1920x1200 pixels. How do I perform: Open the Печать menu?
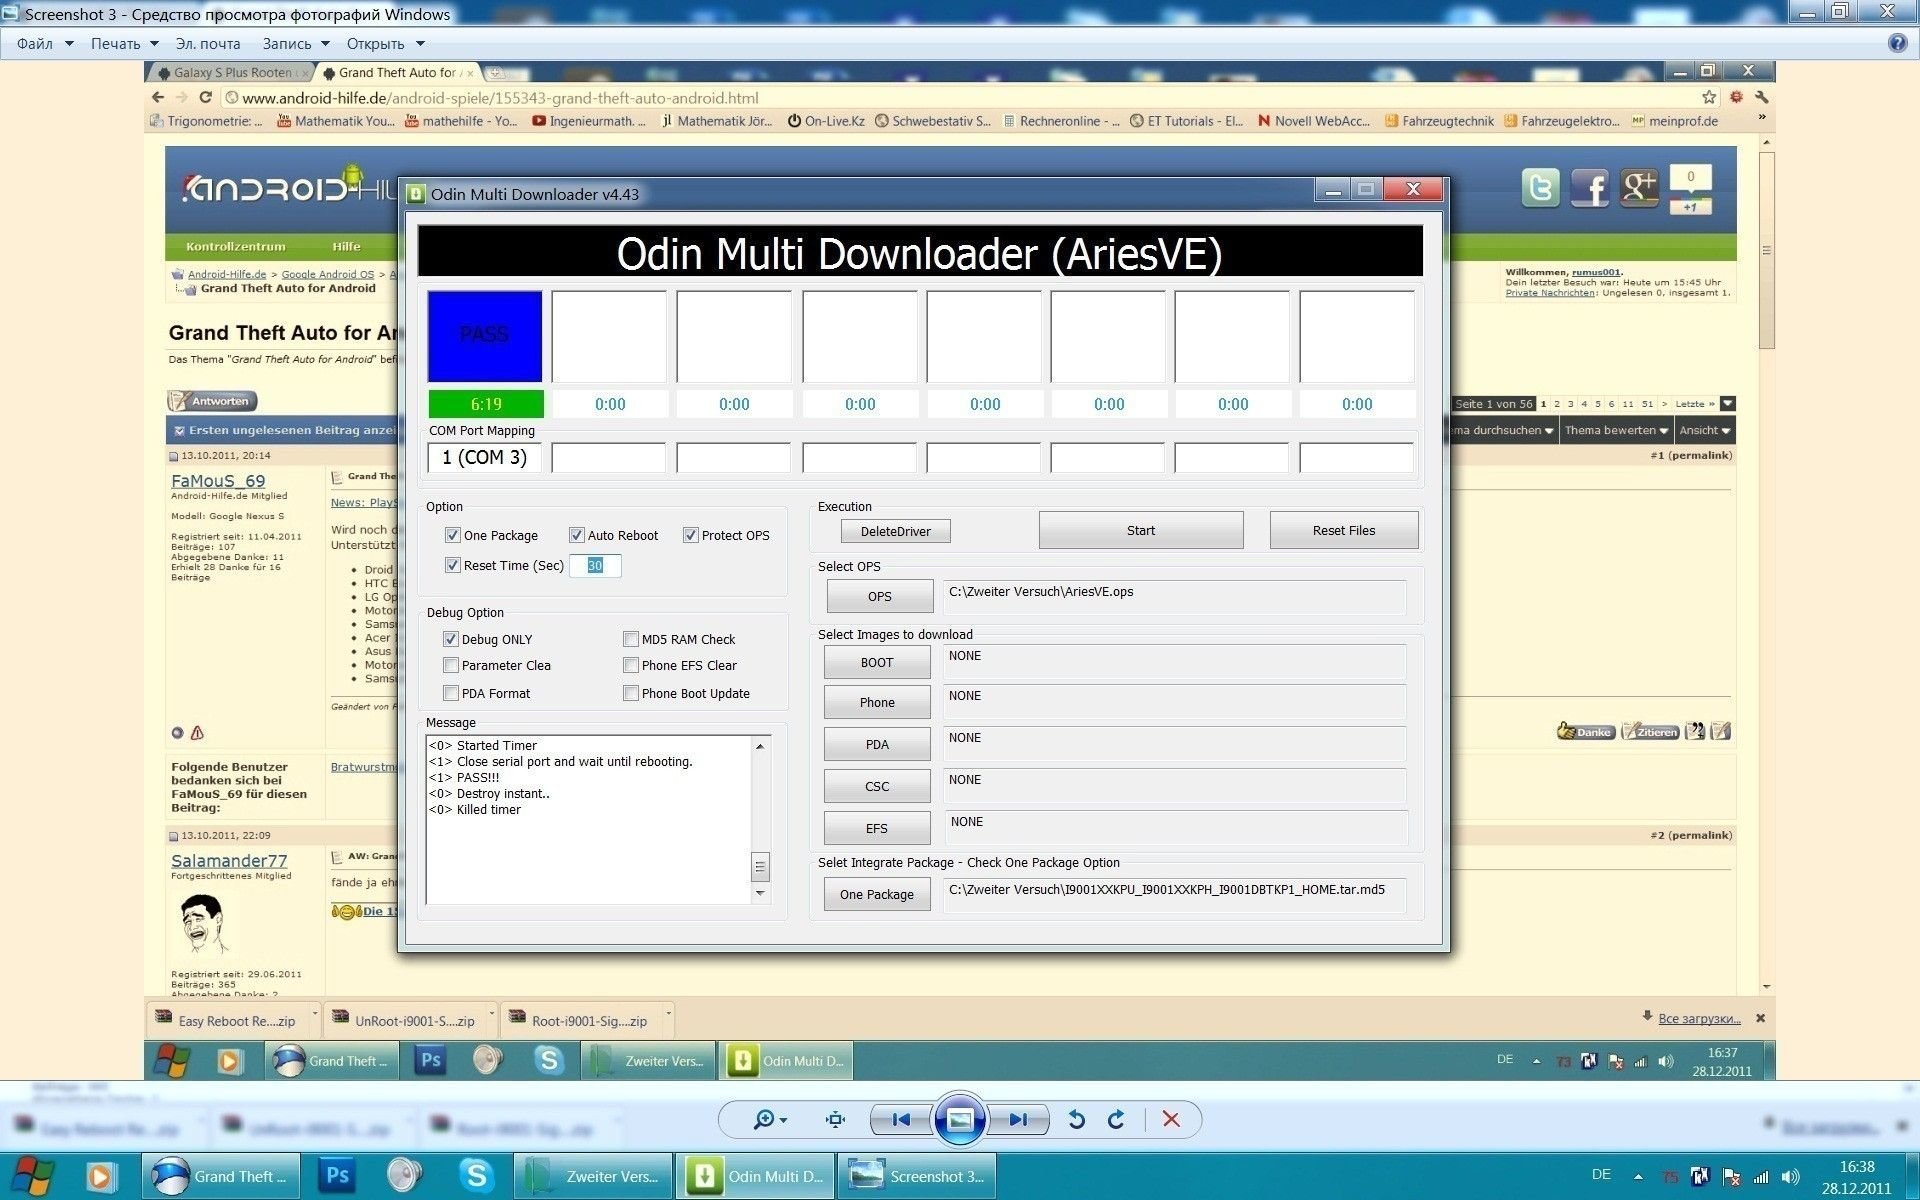pos(115,44)
